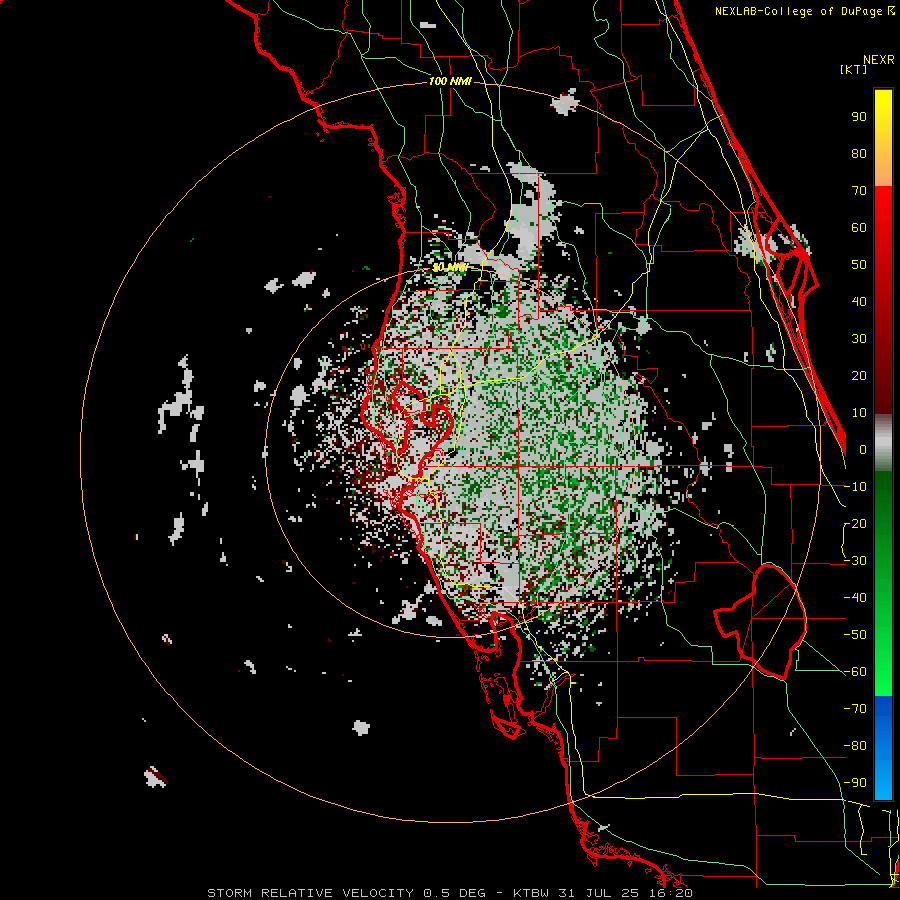Click the -20 scale value

click(x=855, y=523)
